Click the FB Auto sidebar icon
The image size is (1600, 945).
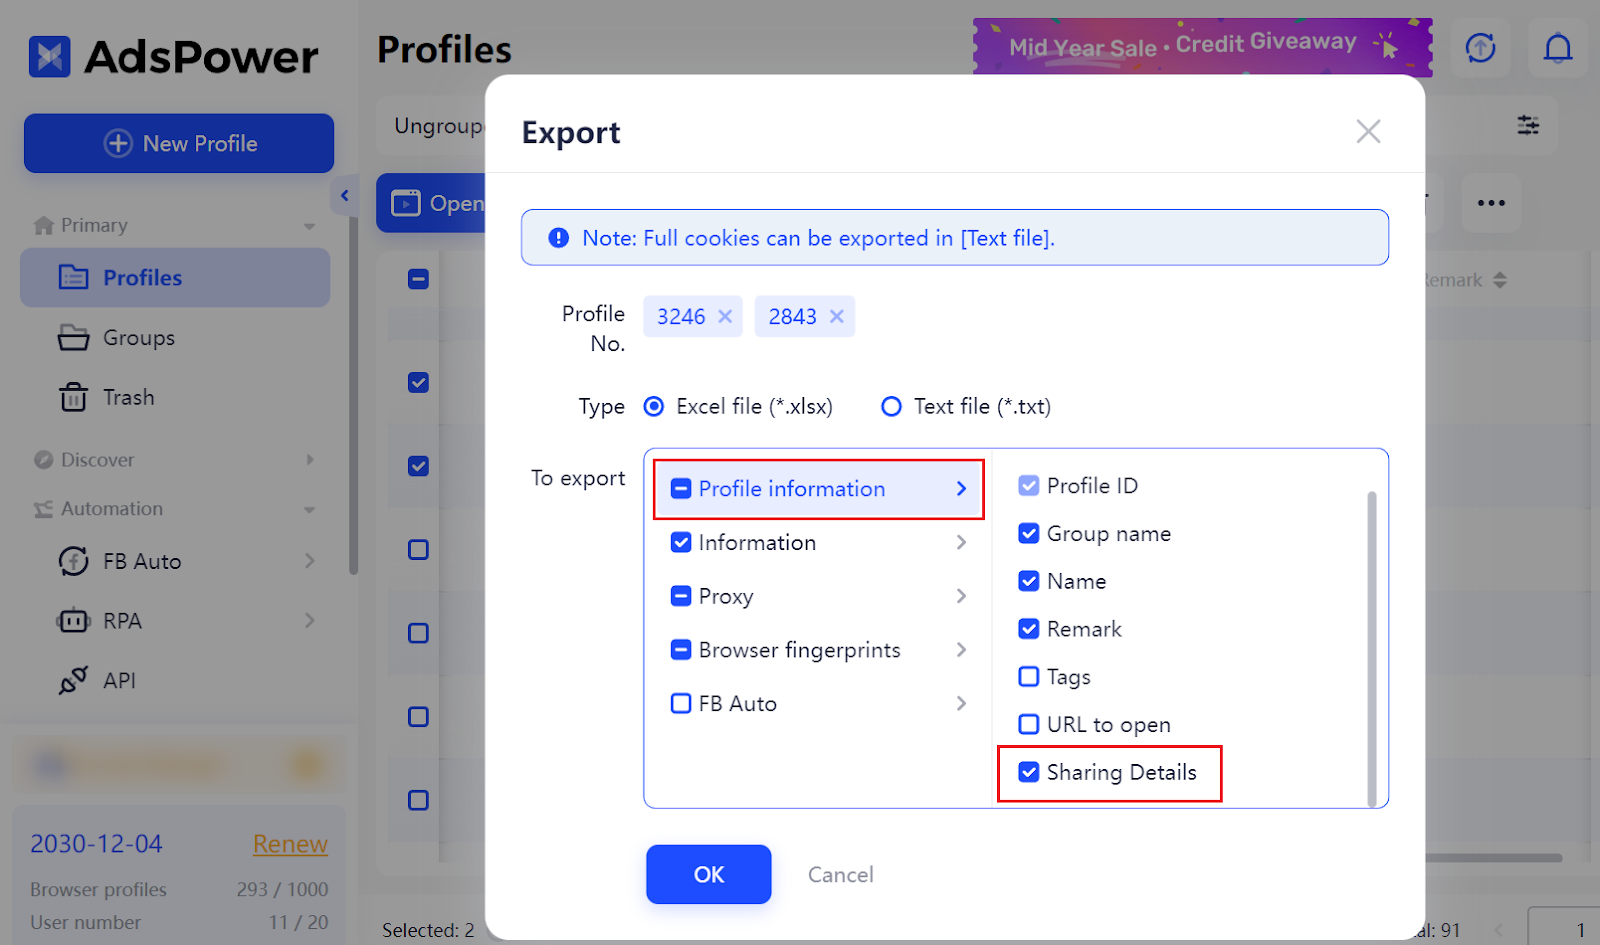(x=73, y=561)
